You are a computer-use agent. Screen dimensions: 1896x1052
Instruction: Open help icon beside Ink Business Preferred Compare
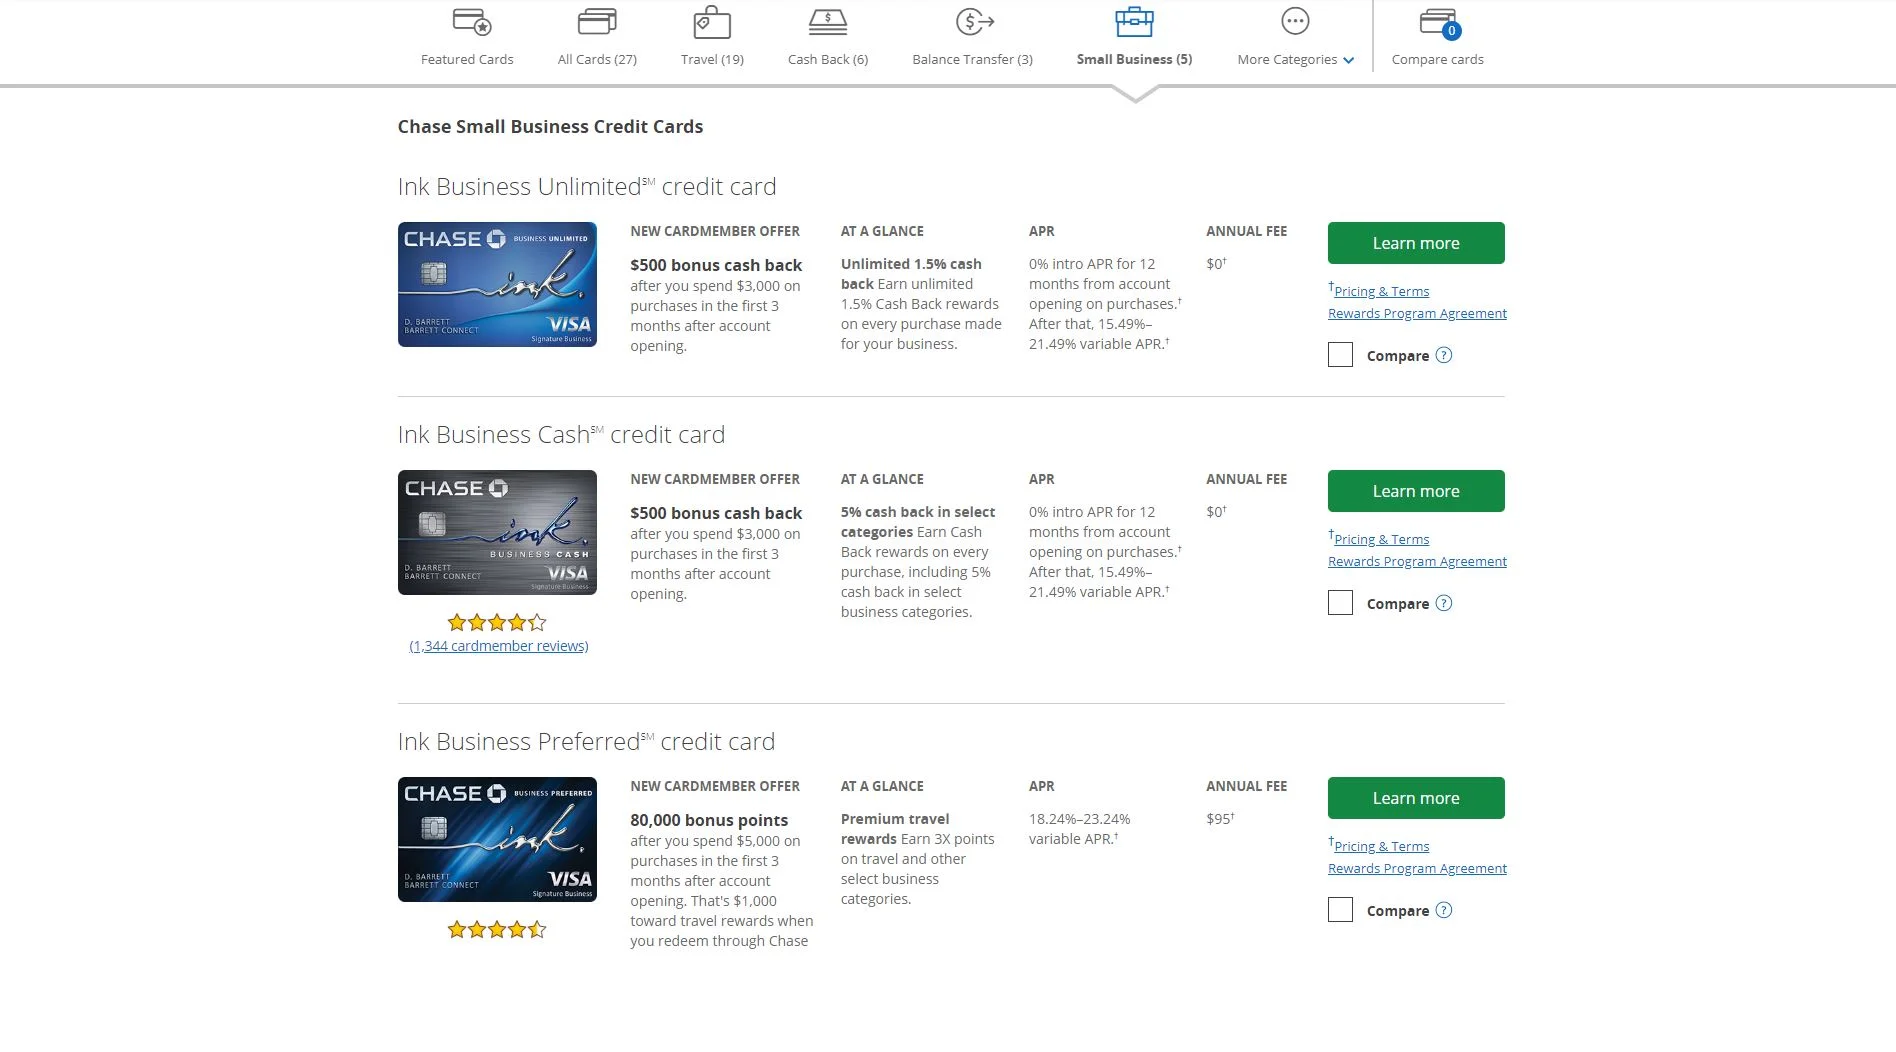pyautogui.click(x=1443, y=910)
